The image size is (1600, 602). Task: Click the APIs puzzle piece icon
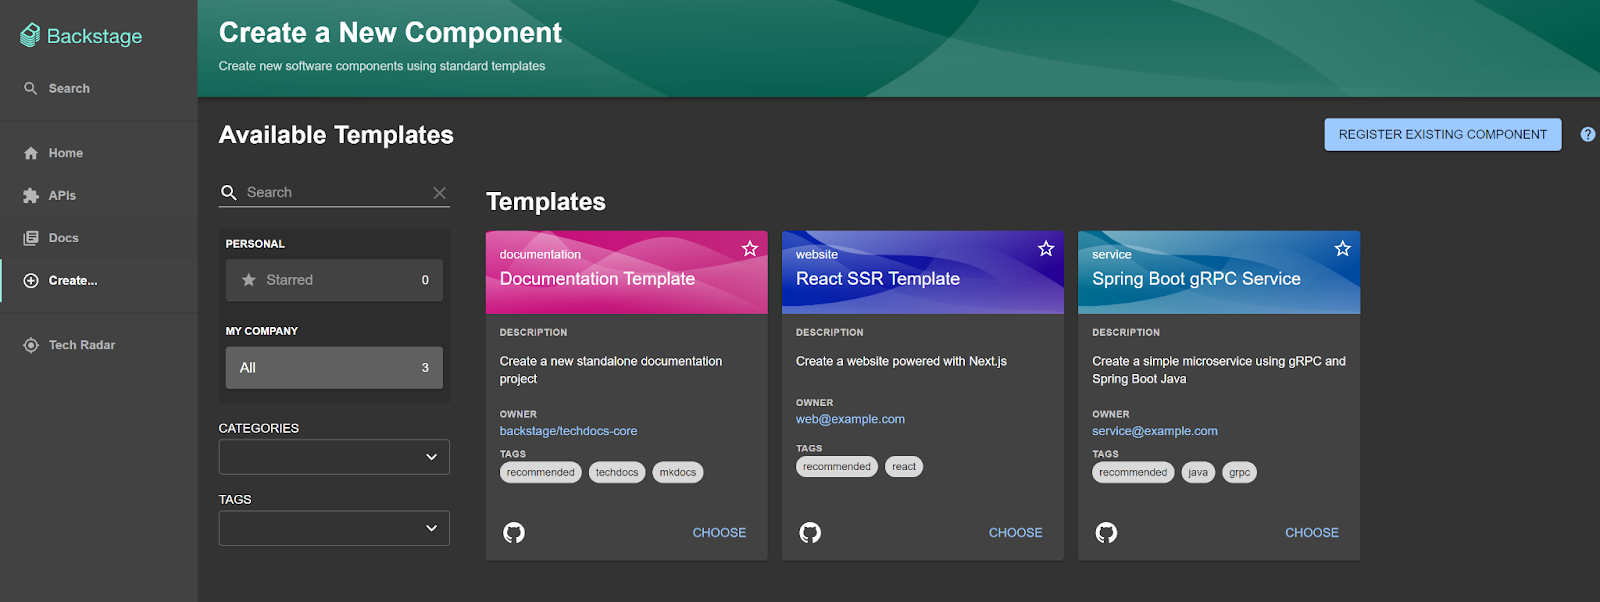pyautogui.click(x=31, y=196)
